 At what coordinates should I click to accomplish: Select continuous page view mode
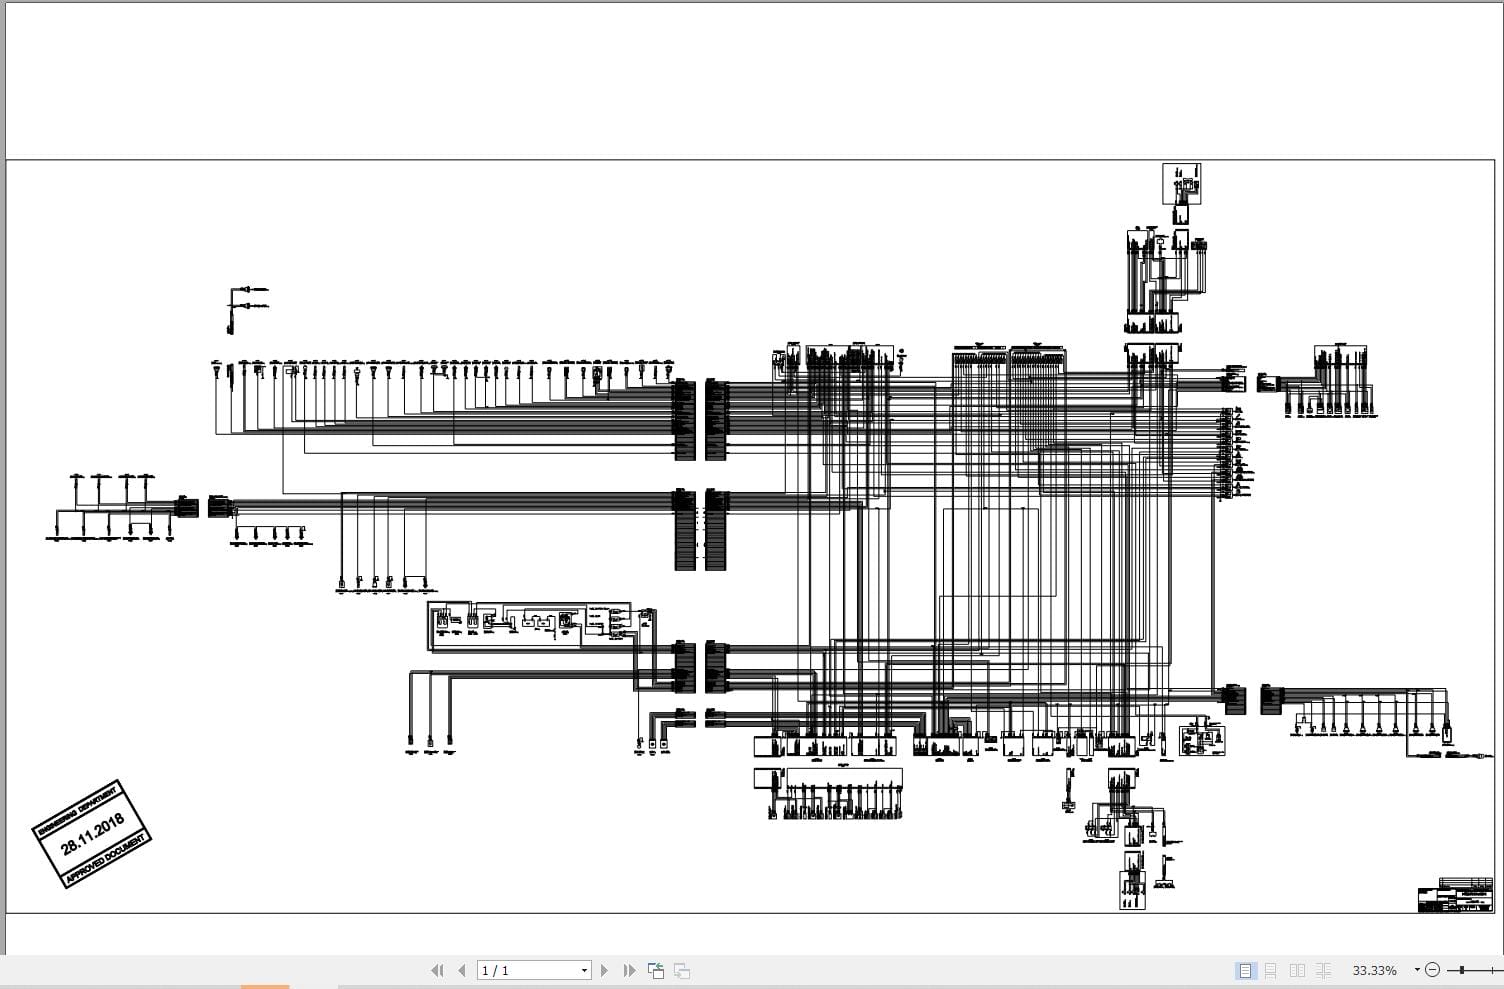(x=1271, y=970)
